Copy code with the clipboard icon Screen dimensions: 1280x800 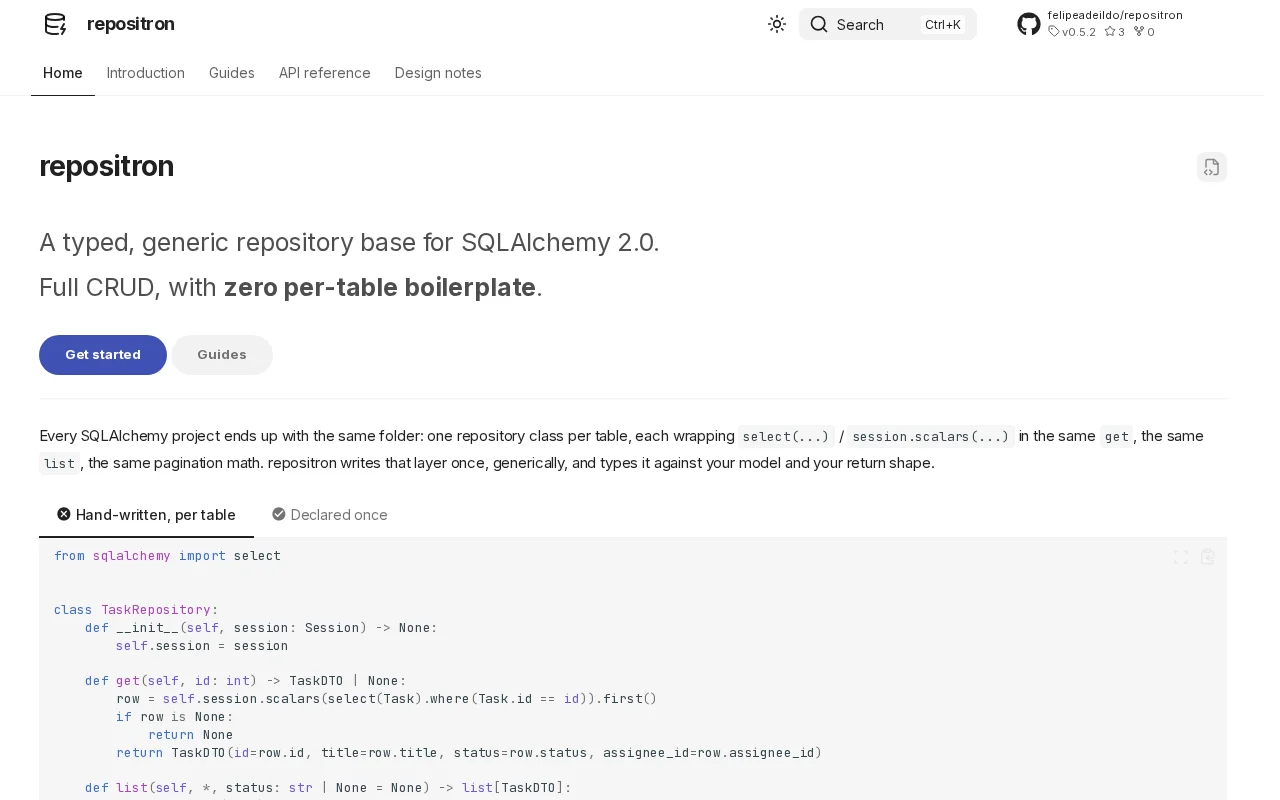1208,557
